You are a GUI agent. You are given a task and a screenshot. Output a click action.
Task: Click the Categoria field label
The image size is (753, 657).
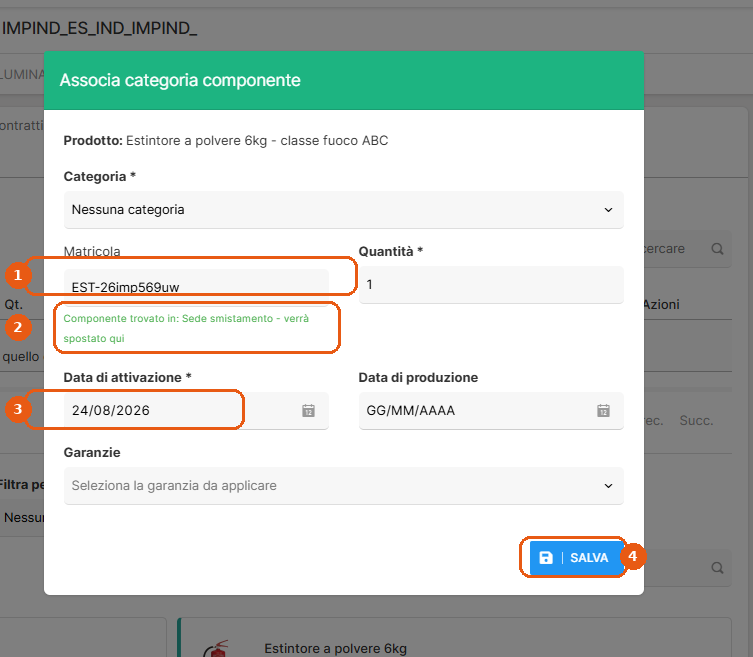click(x=99, y=177)
